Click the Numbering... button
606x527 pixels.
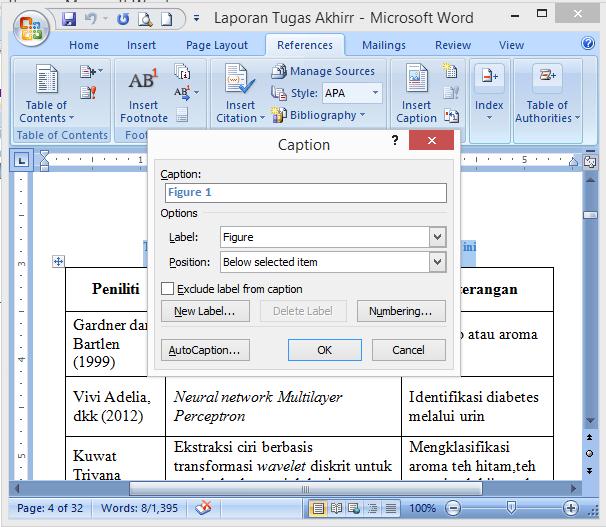[400, 311]
